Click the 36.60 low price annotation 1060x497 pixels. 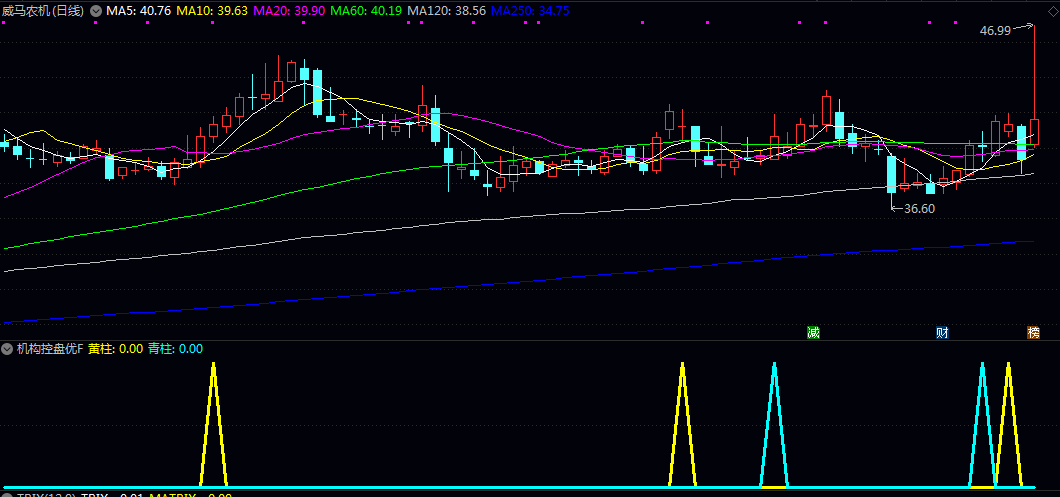pyautogui.click(x=918, y=209)
